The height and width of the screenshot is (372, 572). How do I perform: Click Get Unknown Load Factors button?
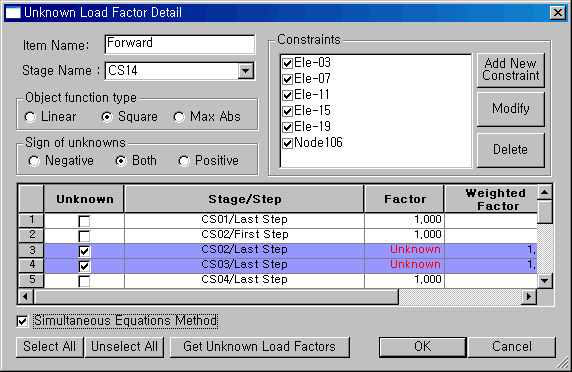(x=259, y=347)
